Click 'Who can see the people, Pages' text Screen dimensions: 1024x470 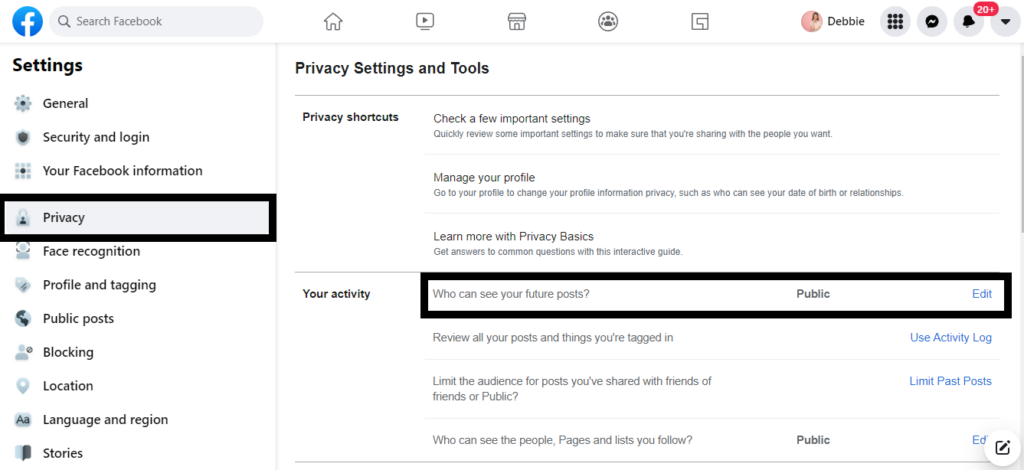click(x=562, y=440)
